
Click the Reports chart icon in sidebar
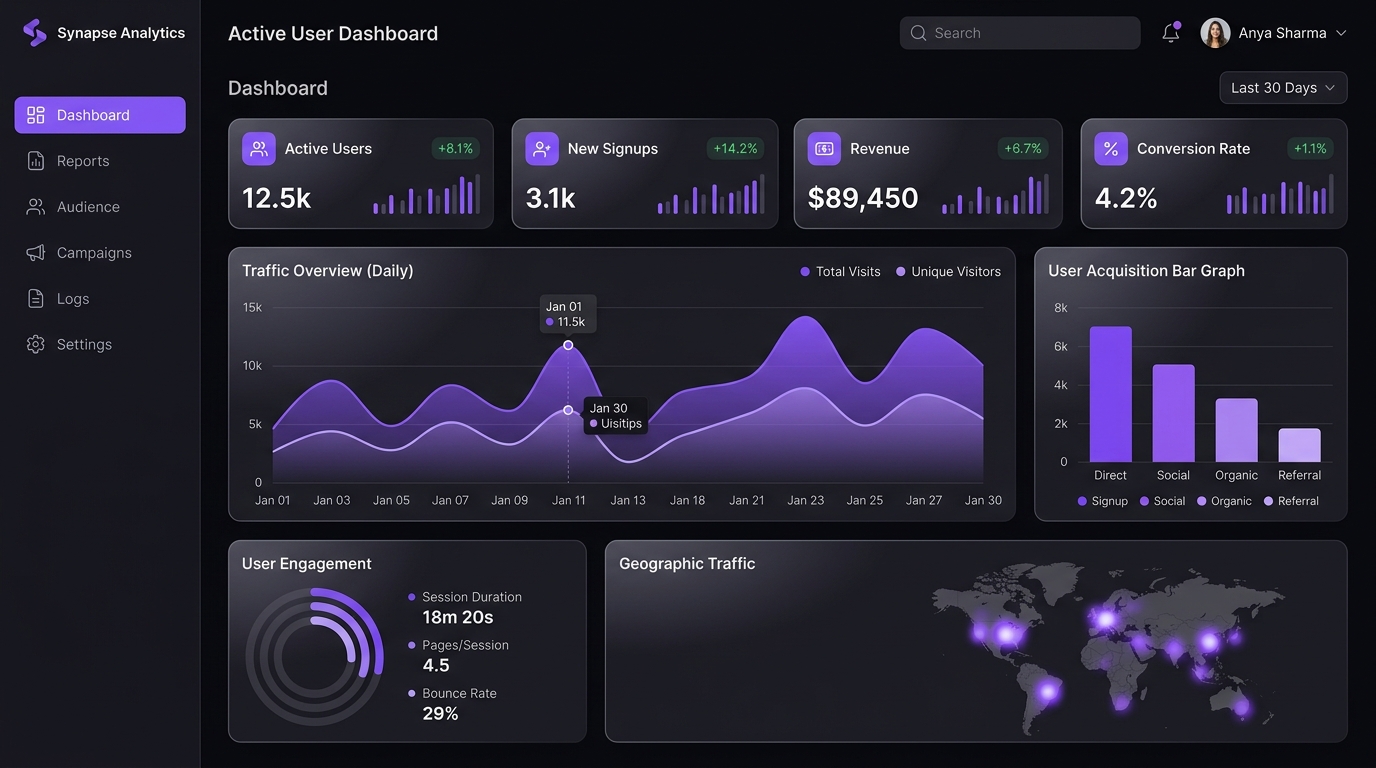point(36,161)
